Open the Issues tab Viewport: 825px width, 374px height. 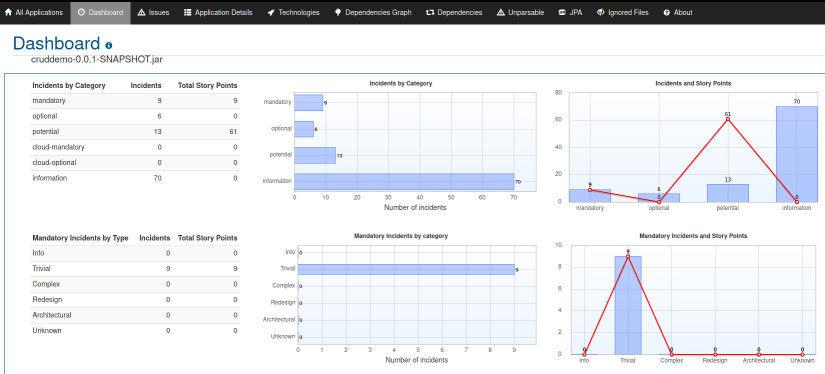pyautogui.click(x=153, y=12)
